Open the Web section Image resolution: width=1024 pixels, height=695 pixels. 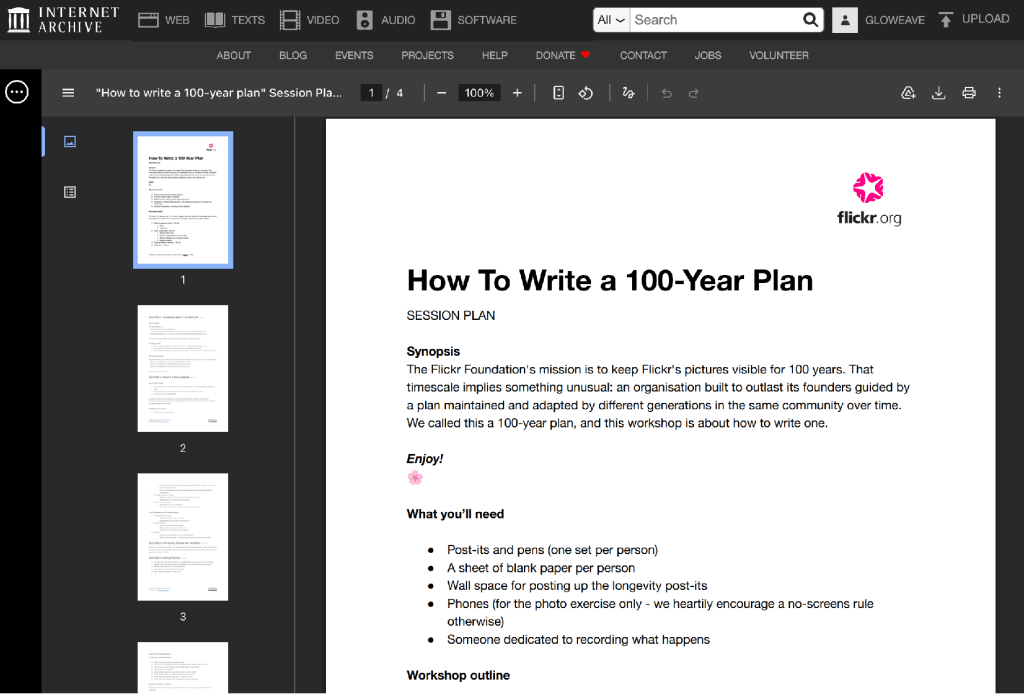coord(164,20)
